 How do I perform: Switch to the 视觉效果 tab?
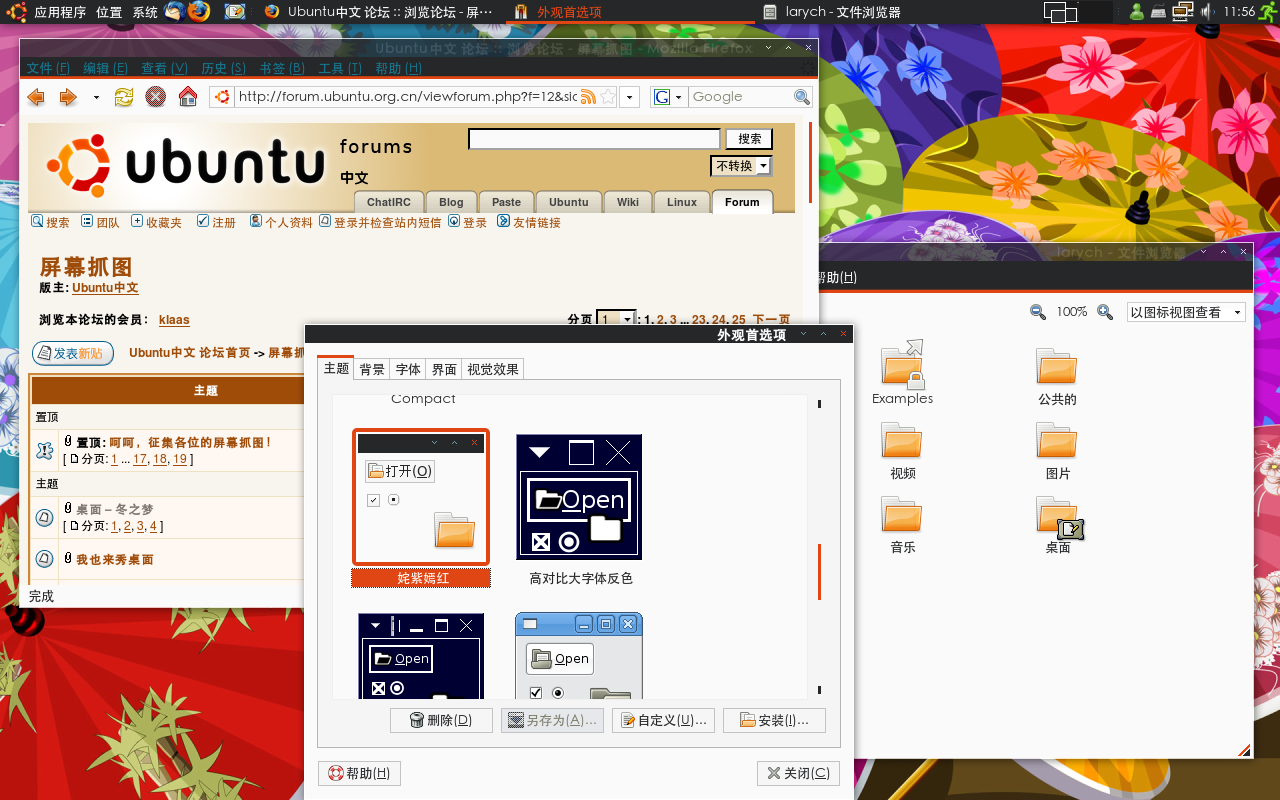[x=493, y=369]
